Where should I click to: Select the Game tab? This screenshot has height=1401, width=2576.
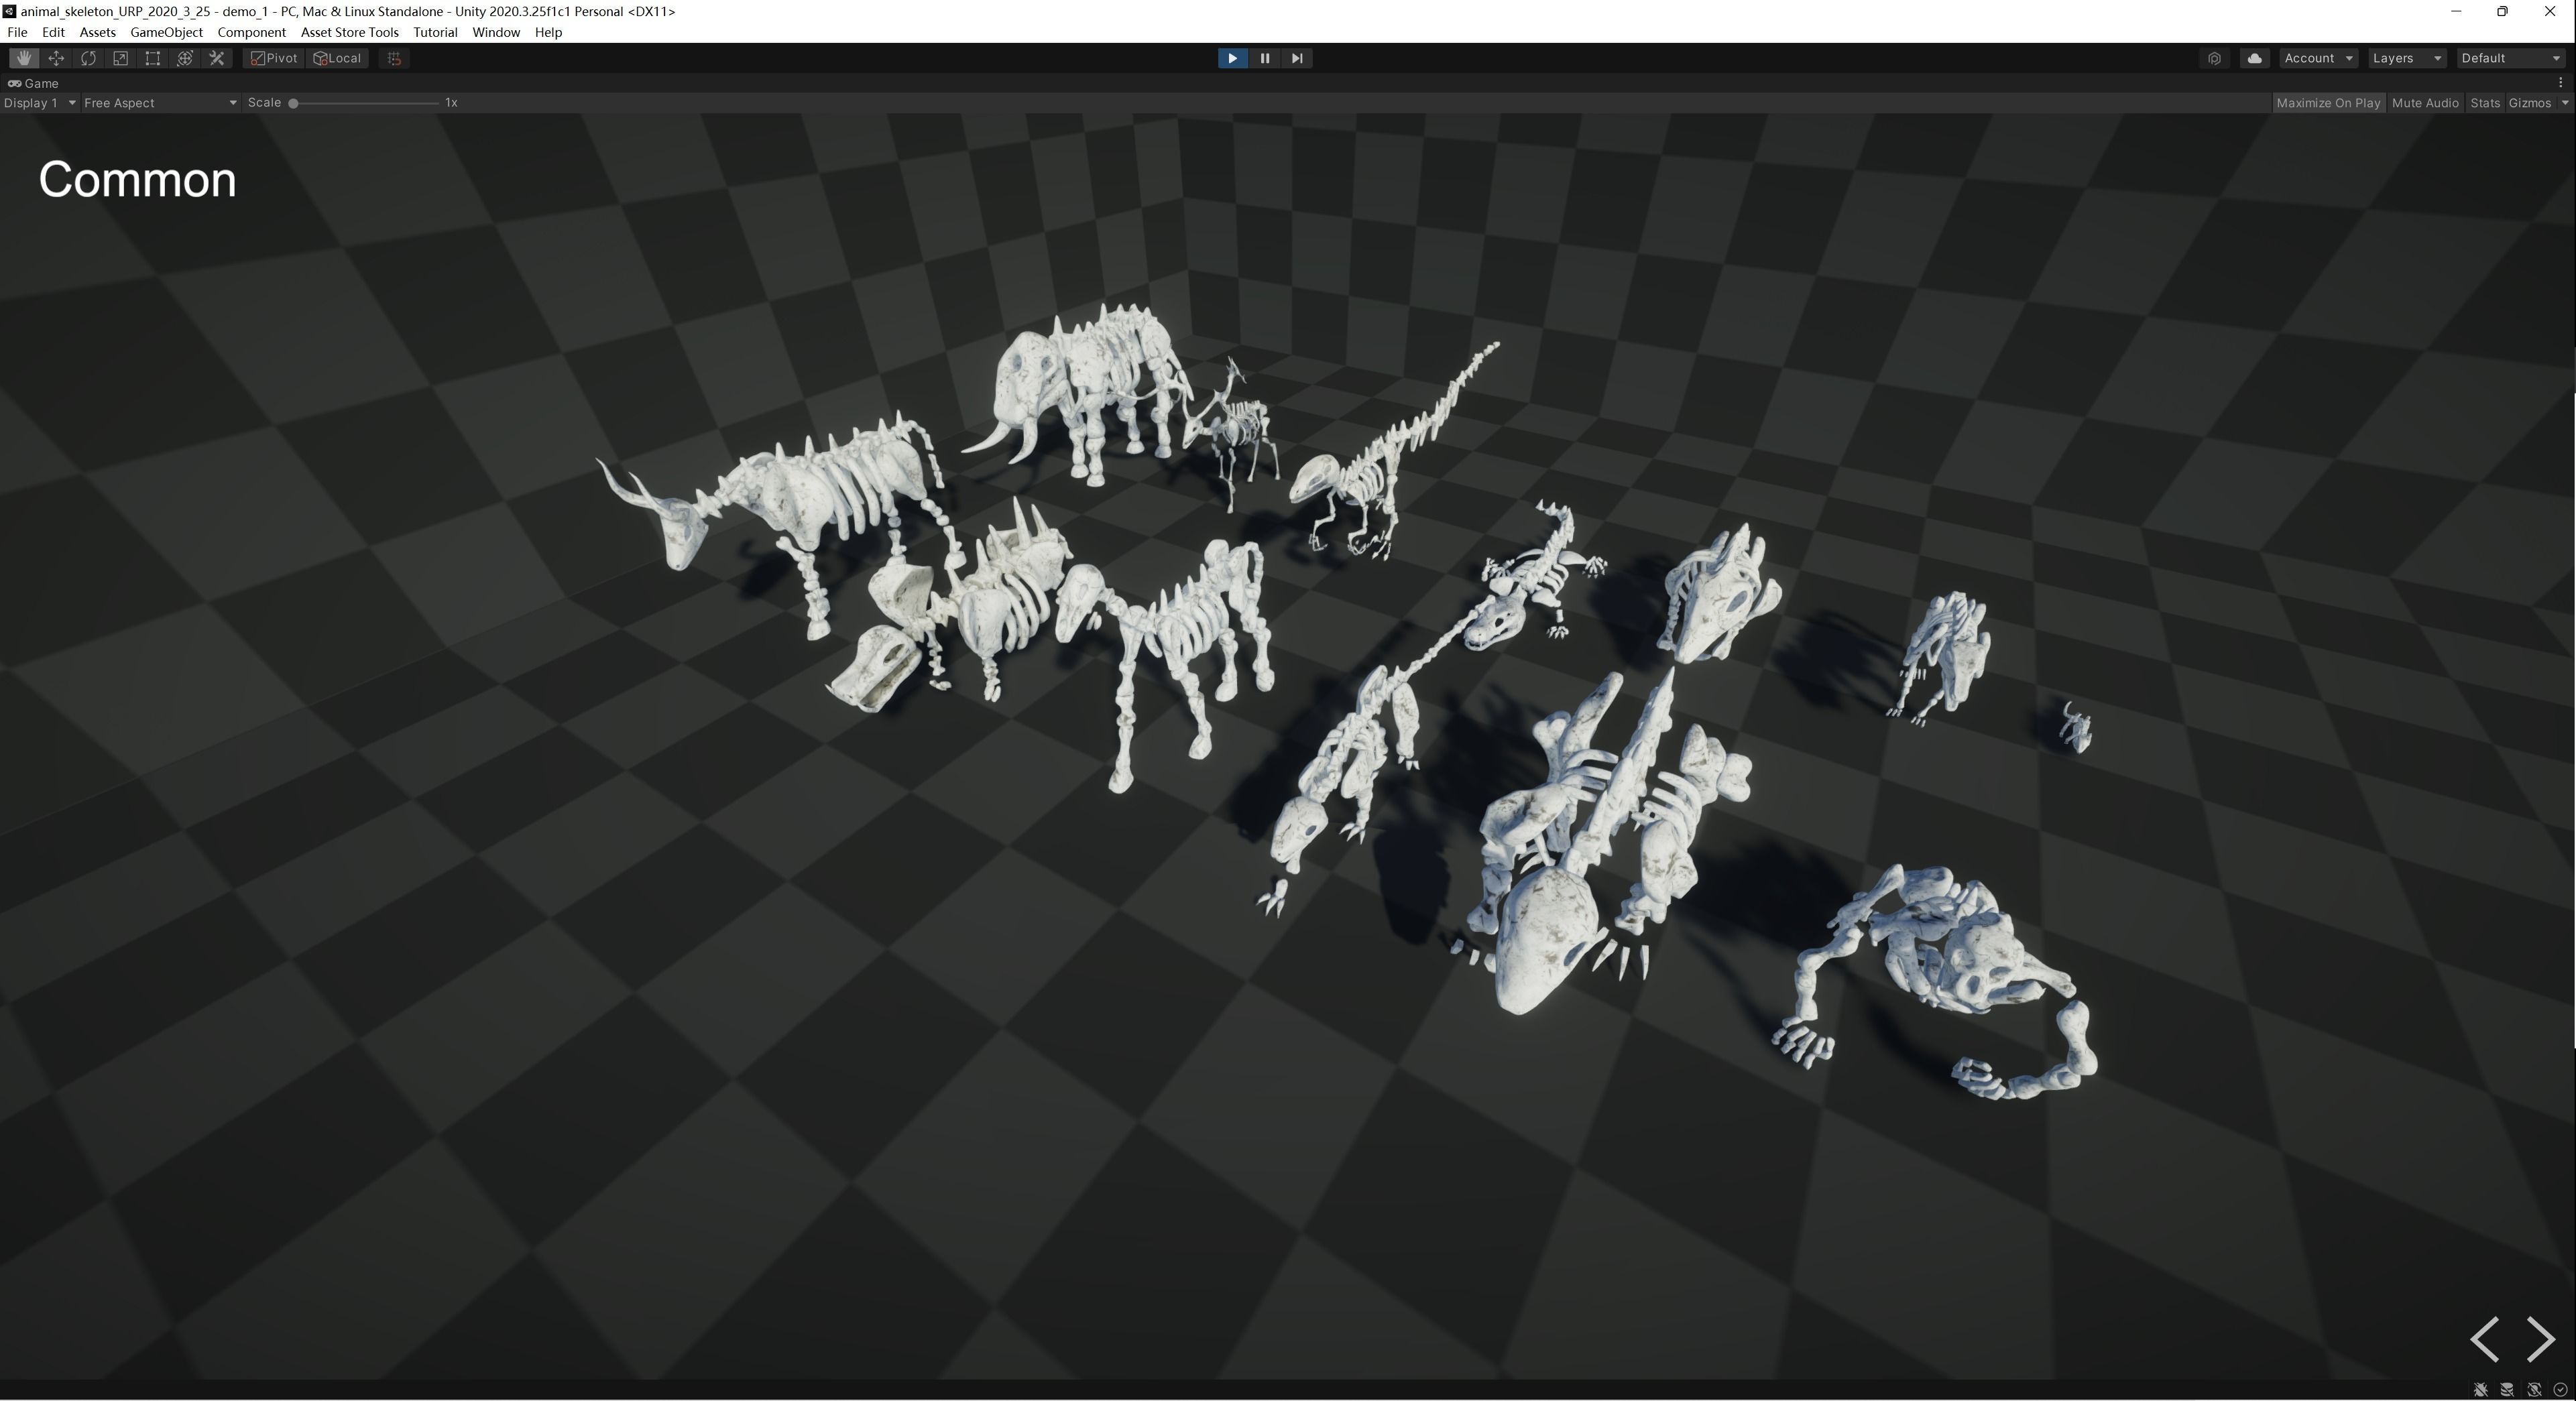[x=34, y=83]
